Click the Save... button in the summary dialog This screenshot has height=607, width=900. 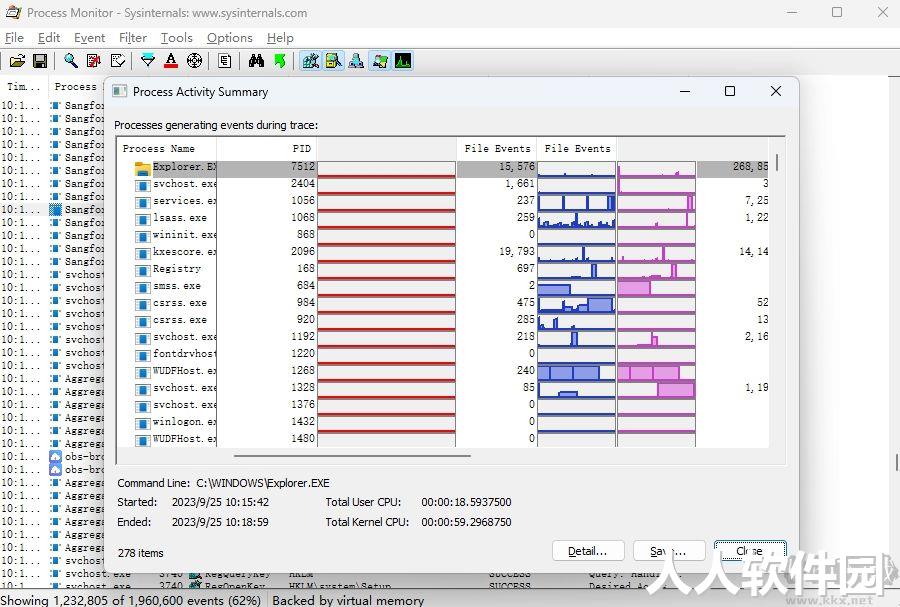pyautogui.click(x=669, y=551)
